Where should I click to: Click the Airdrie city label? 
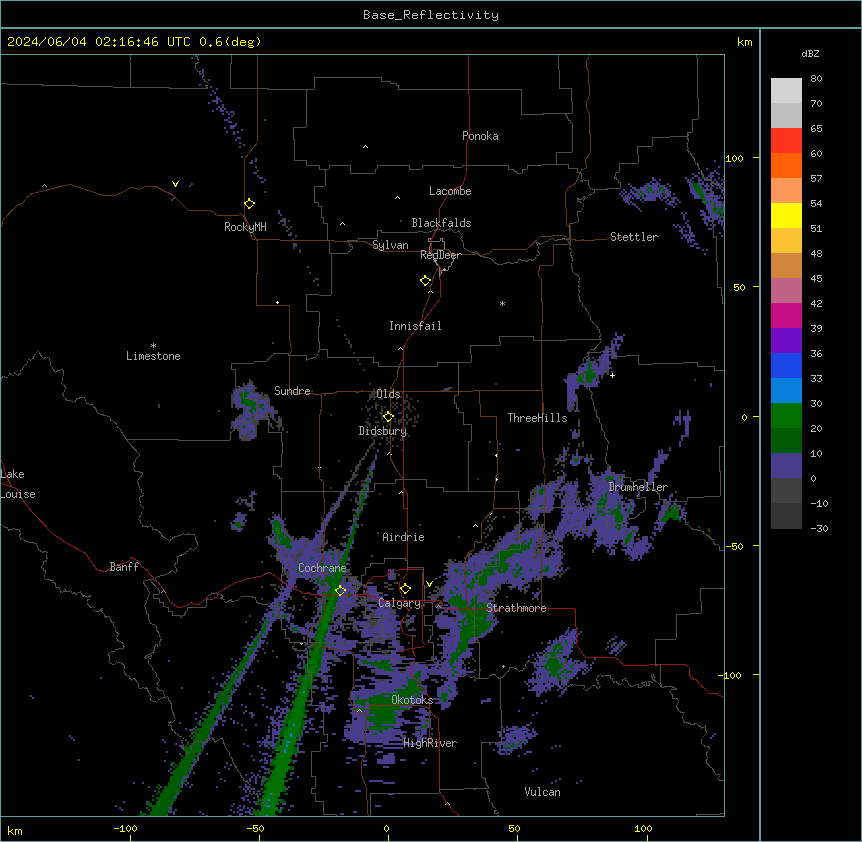tap(403, 537)
